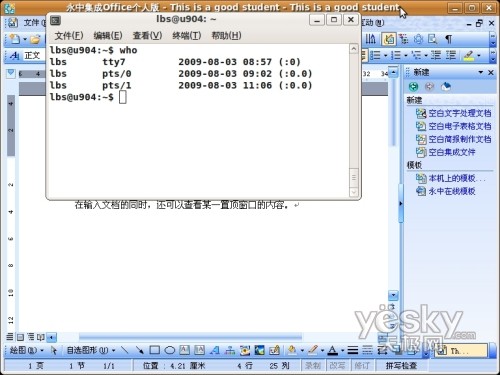Click the forward arrow in task pane

pos(429,87)
